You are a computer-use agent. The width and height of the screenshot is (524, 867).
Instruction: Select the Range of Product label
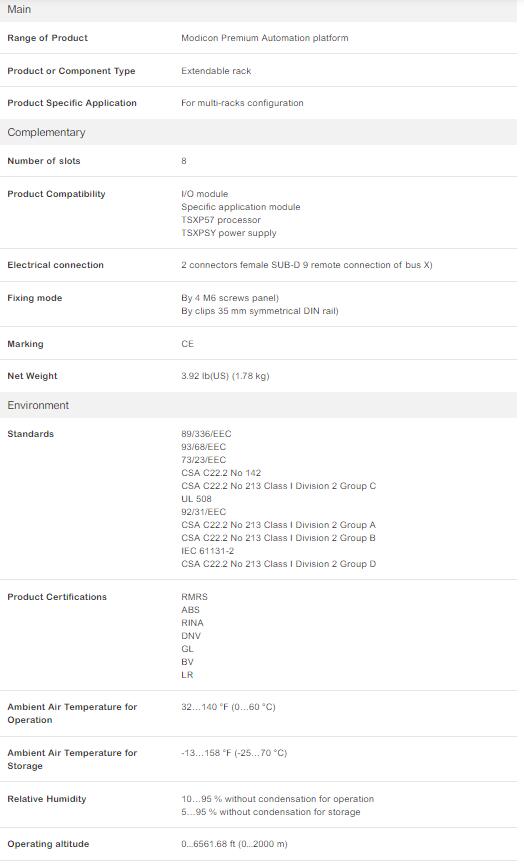[48, 38]
